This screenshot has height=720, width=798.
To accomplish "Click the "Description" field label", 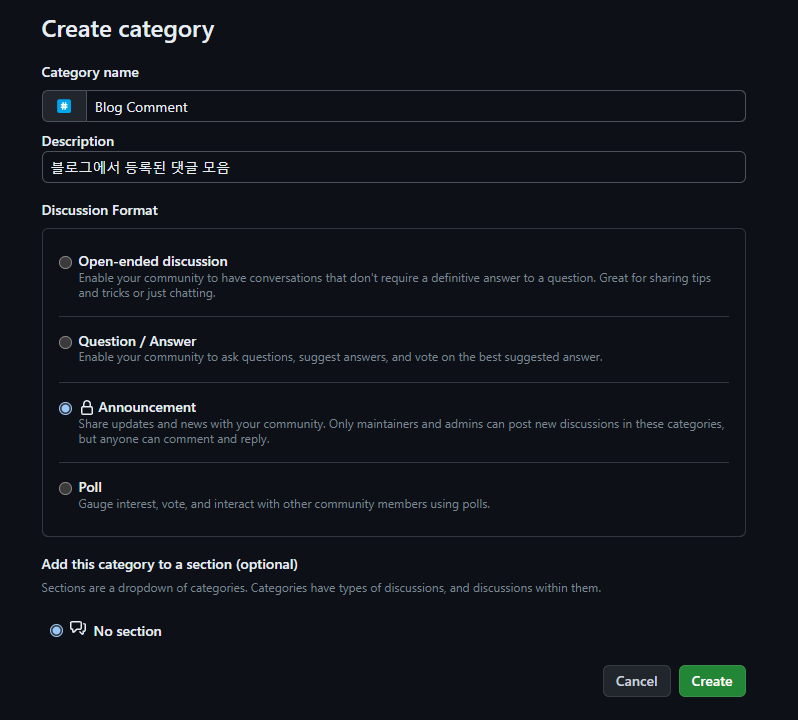I will coord(78,141).
